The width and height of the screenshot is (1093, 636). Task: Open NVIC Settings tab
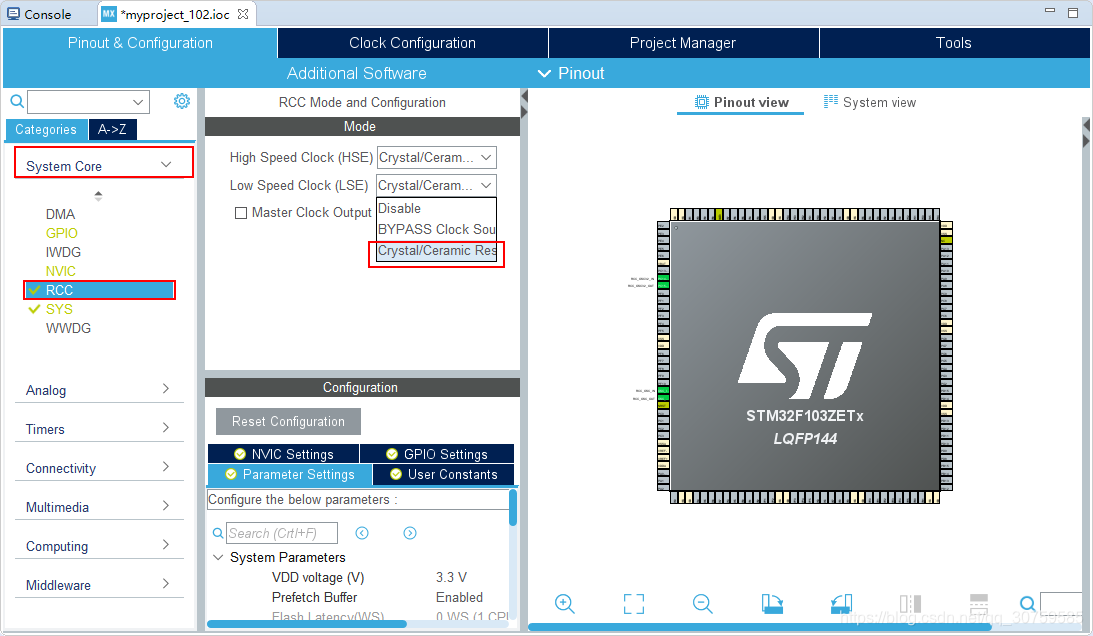pos(284,454)
